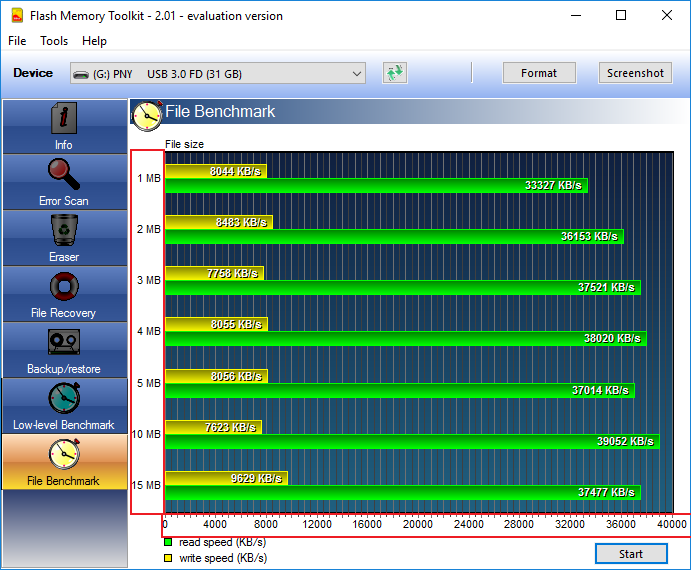Click the app icon in title bar
The width and height of the screenshot is (691, 570).
(17, 16)
